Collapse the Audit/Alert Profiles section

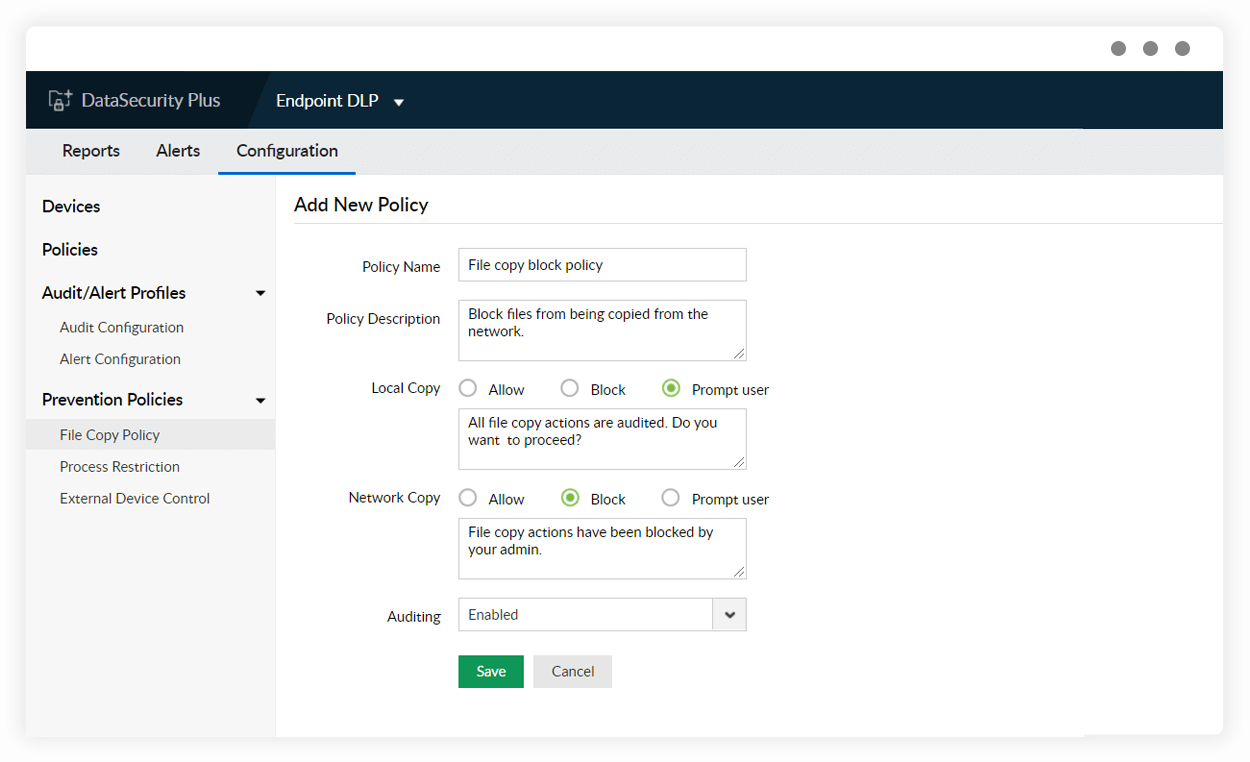260,292
